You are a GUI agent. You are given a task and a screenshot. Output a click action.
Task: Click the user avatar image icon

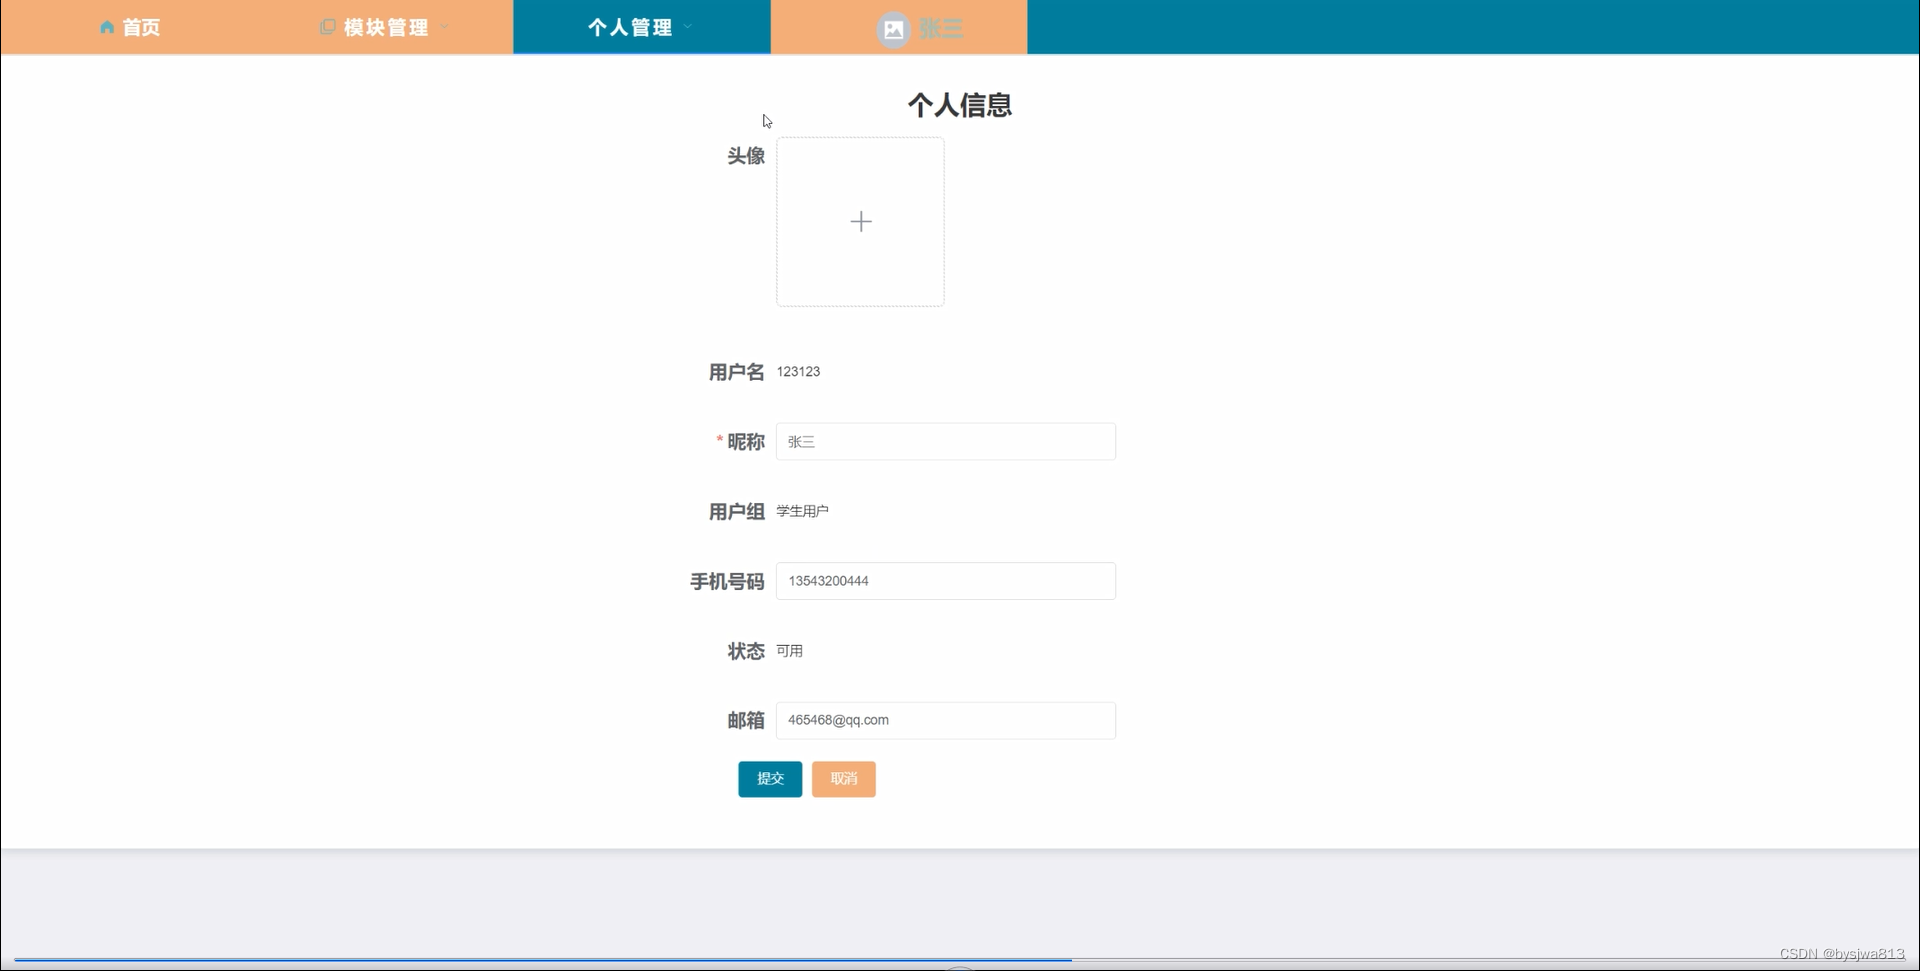point(893,29)
